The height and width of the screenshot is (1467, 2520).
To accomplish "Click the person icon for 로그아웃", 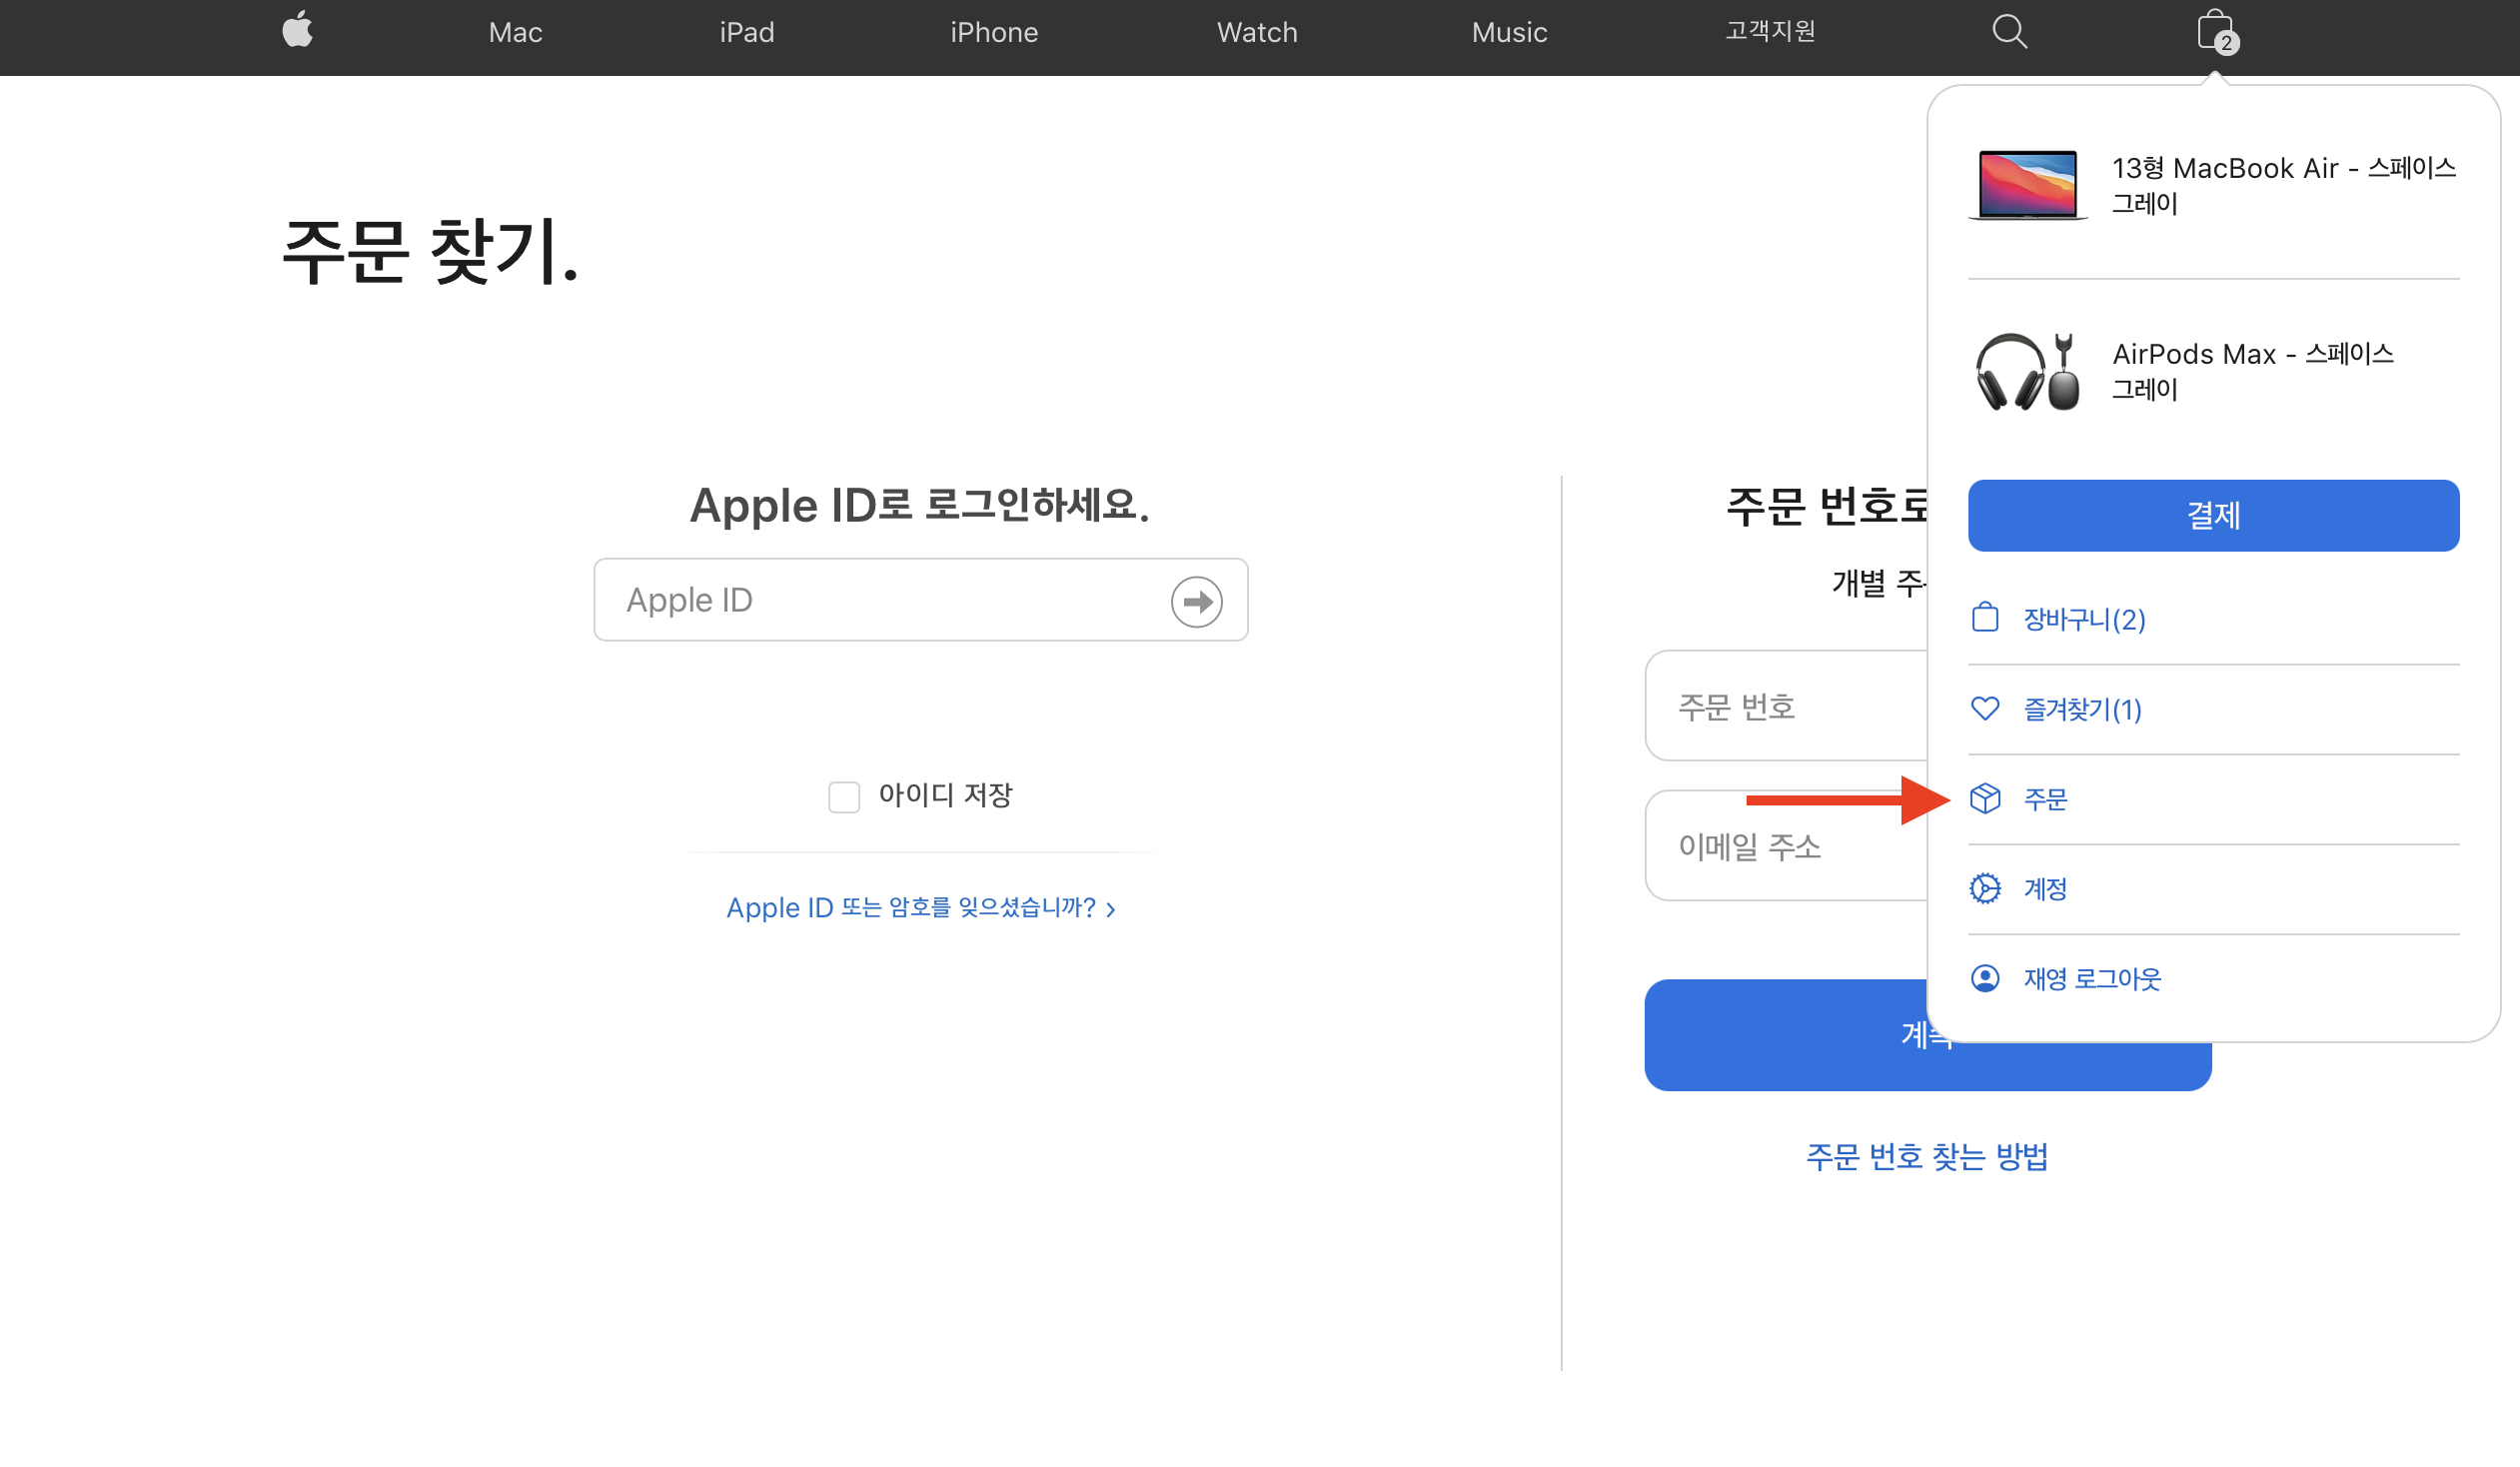I will [1985, 979].
